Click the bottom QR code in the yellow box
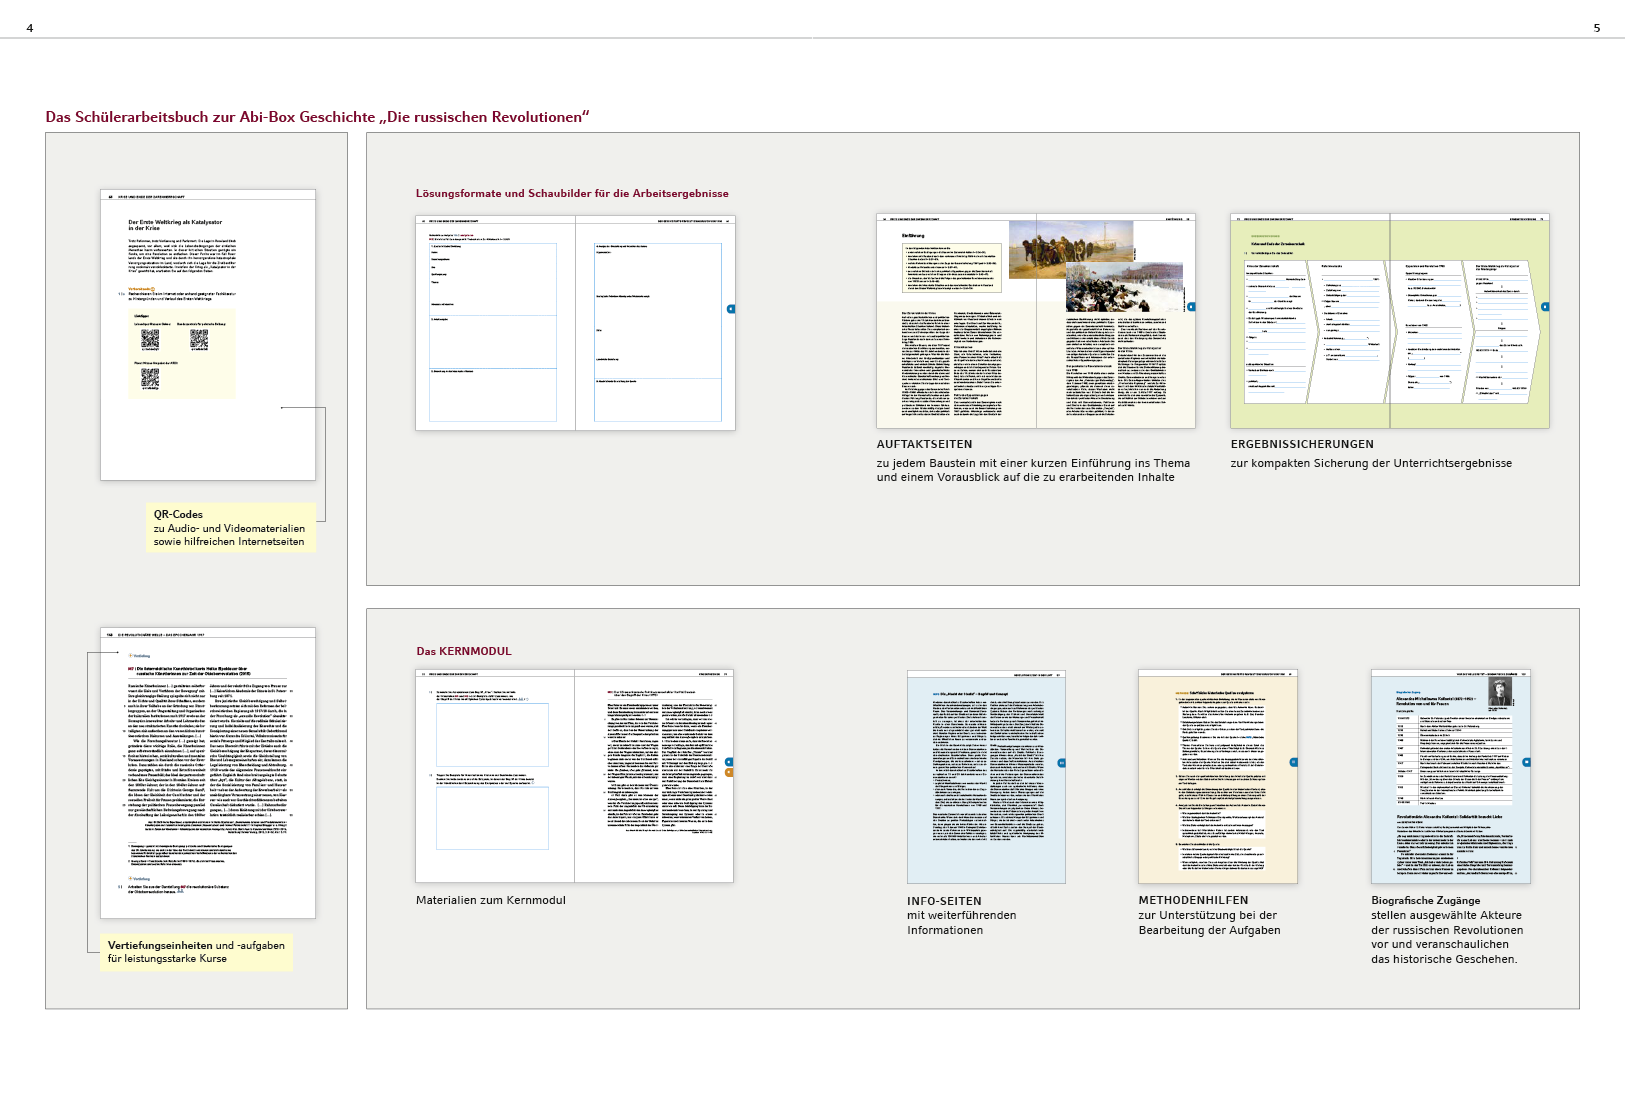Screen dimensions: 1625x1096 click(150, 378)
